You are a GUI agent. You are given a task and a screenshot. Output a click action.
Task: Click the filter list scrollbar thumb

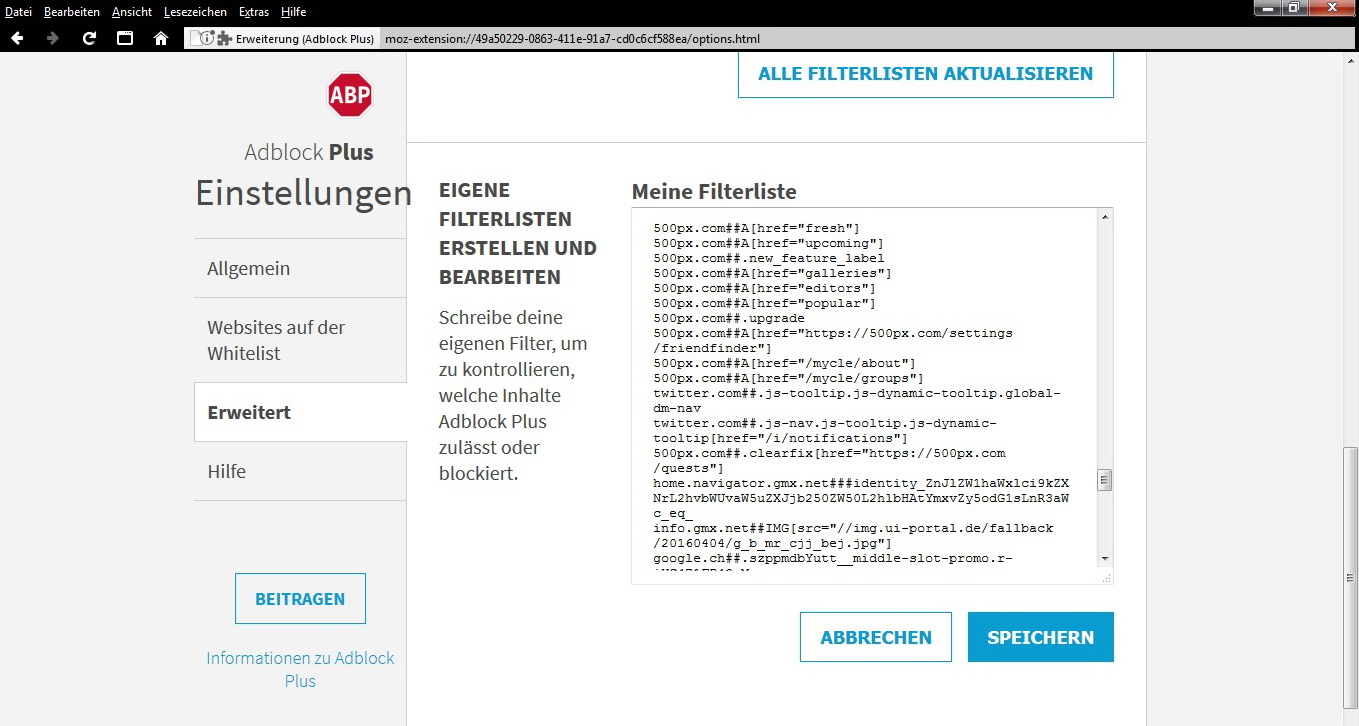1105,480
